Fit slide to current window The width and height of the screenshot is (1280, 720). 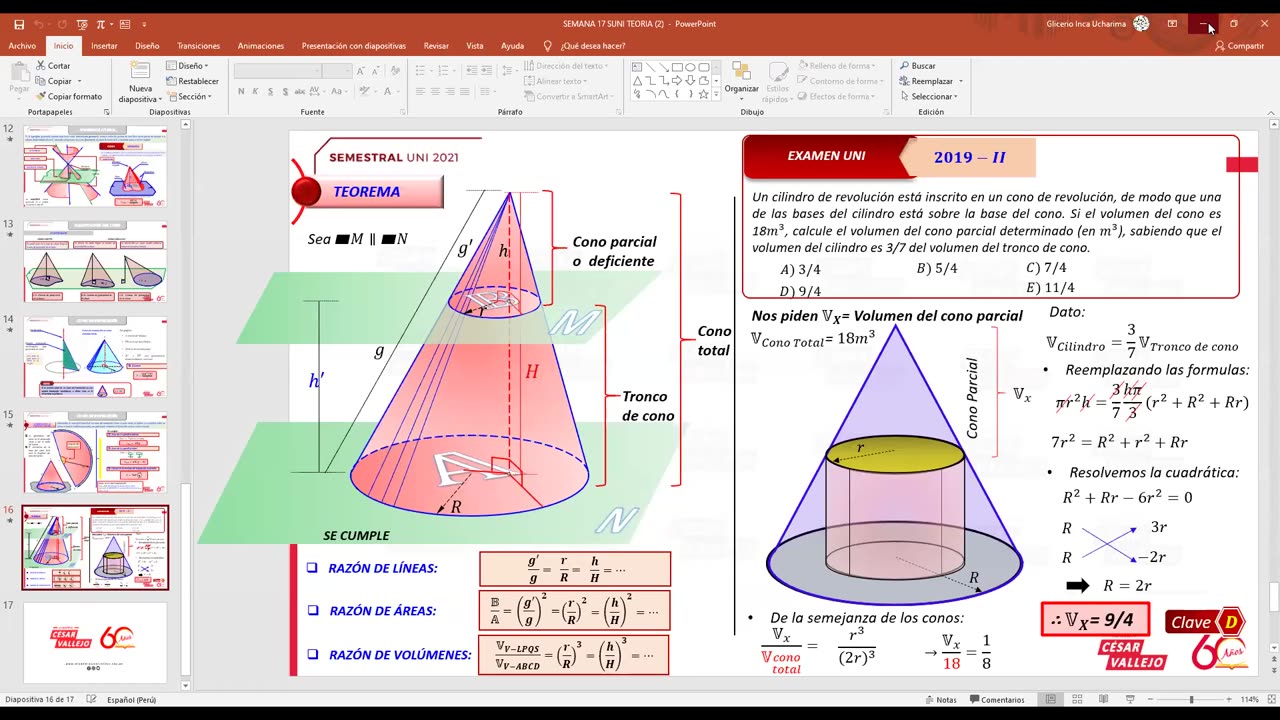(1270, 700)
